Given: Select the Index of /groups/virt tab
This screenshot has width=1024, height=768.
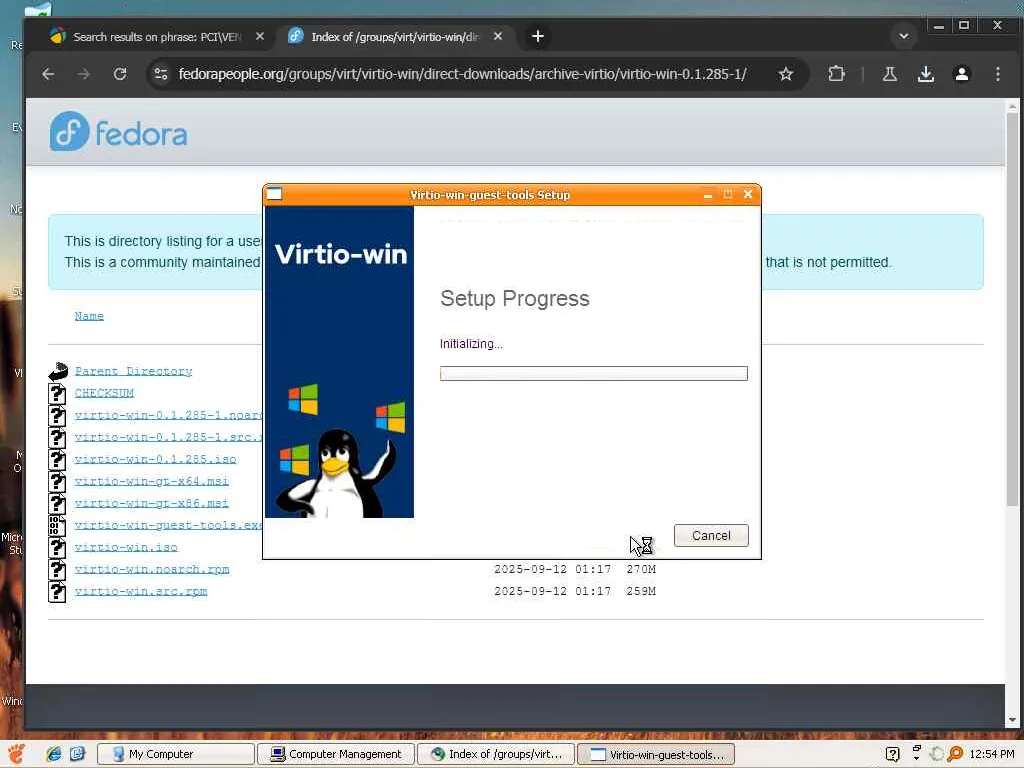Looking at the screenshot, I should pos(395,37).
